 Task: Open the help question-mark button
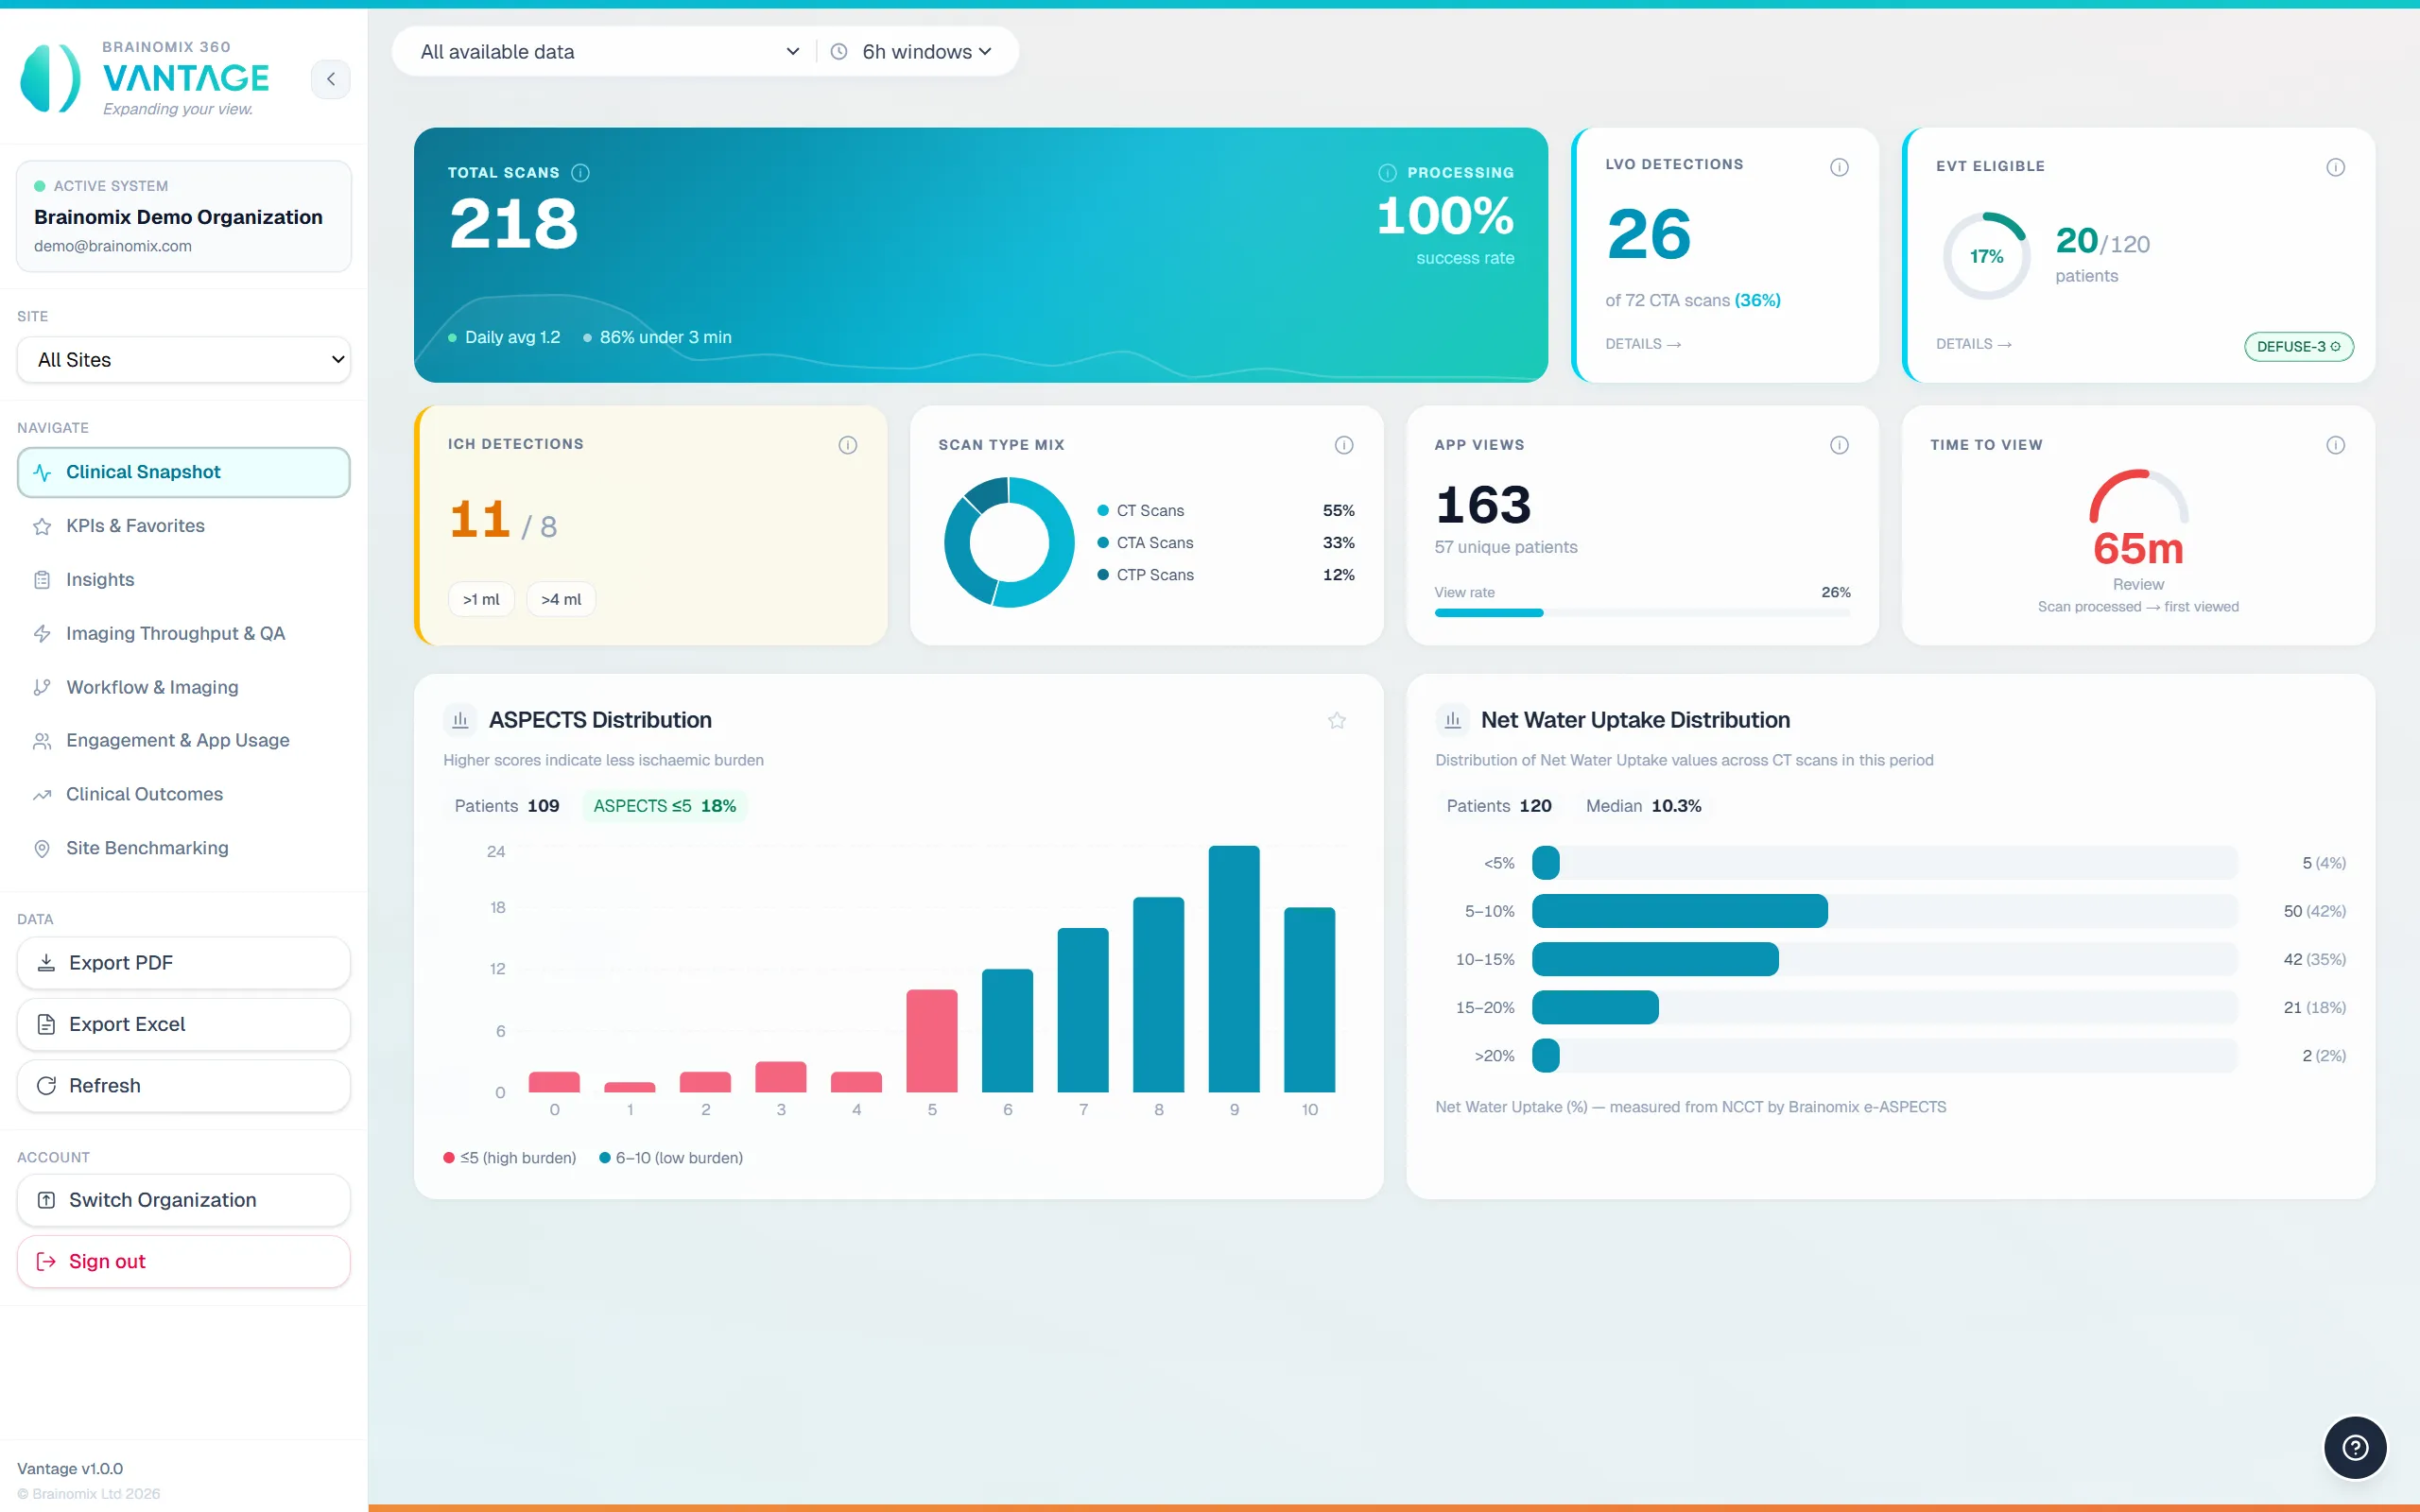tap(2355, 1447)
